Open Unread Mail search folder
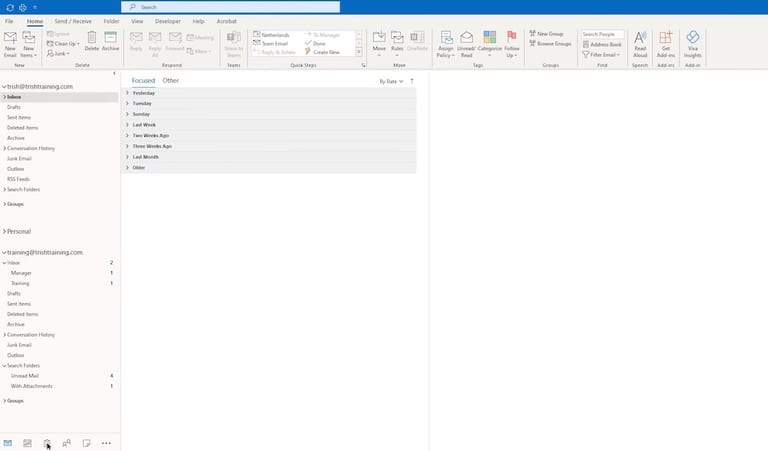This screenshot has width=768, height=451. [24, 376]
